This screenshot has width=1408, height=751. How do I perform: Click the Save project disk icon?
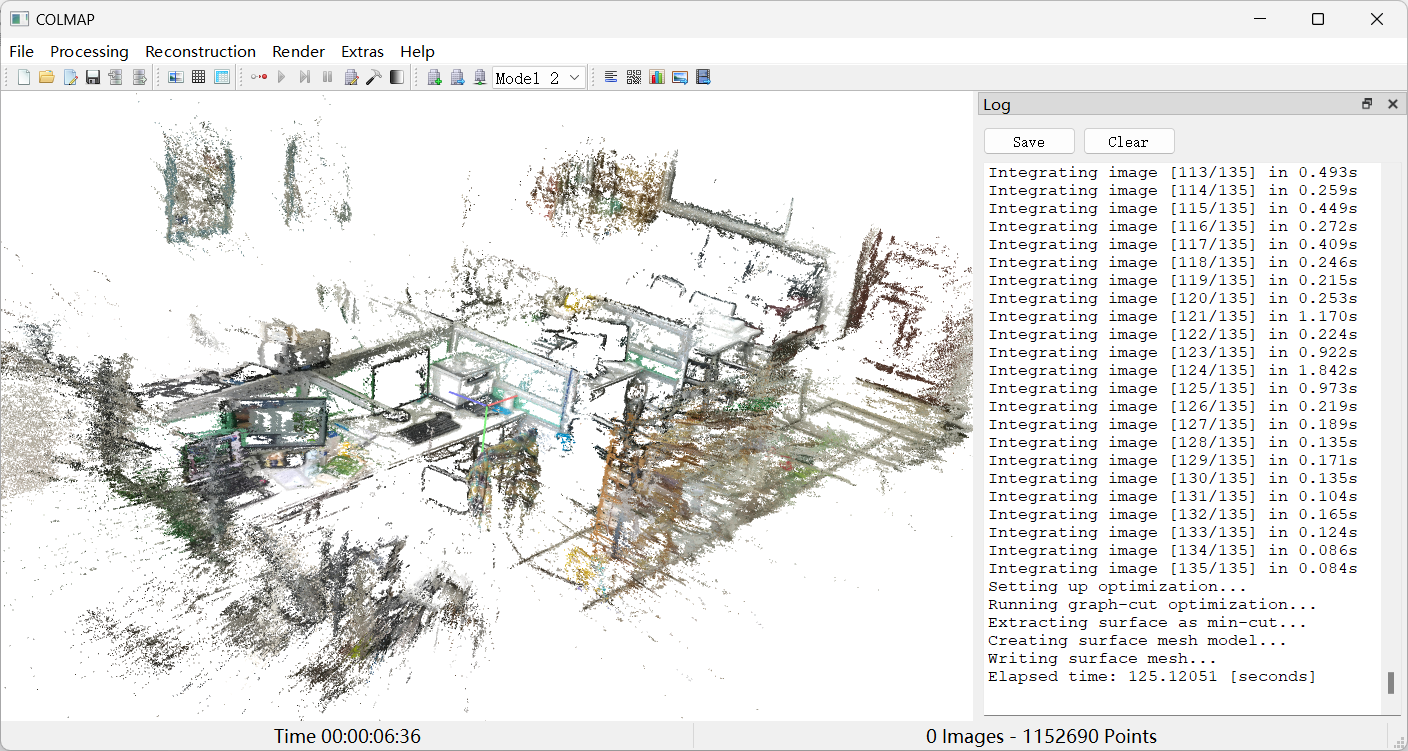click(x=93, y=77)
